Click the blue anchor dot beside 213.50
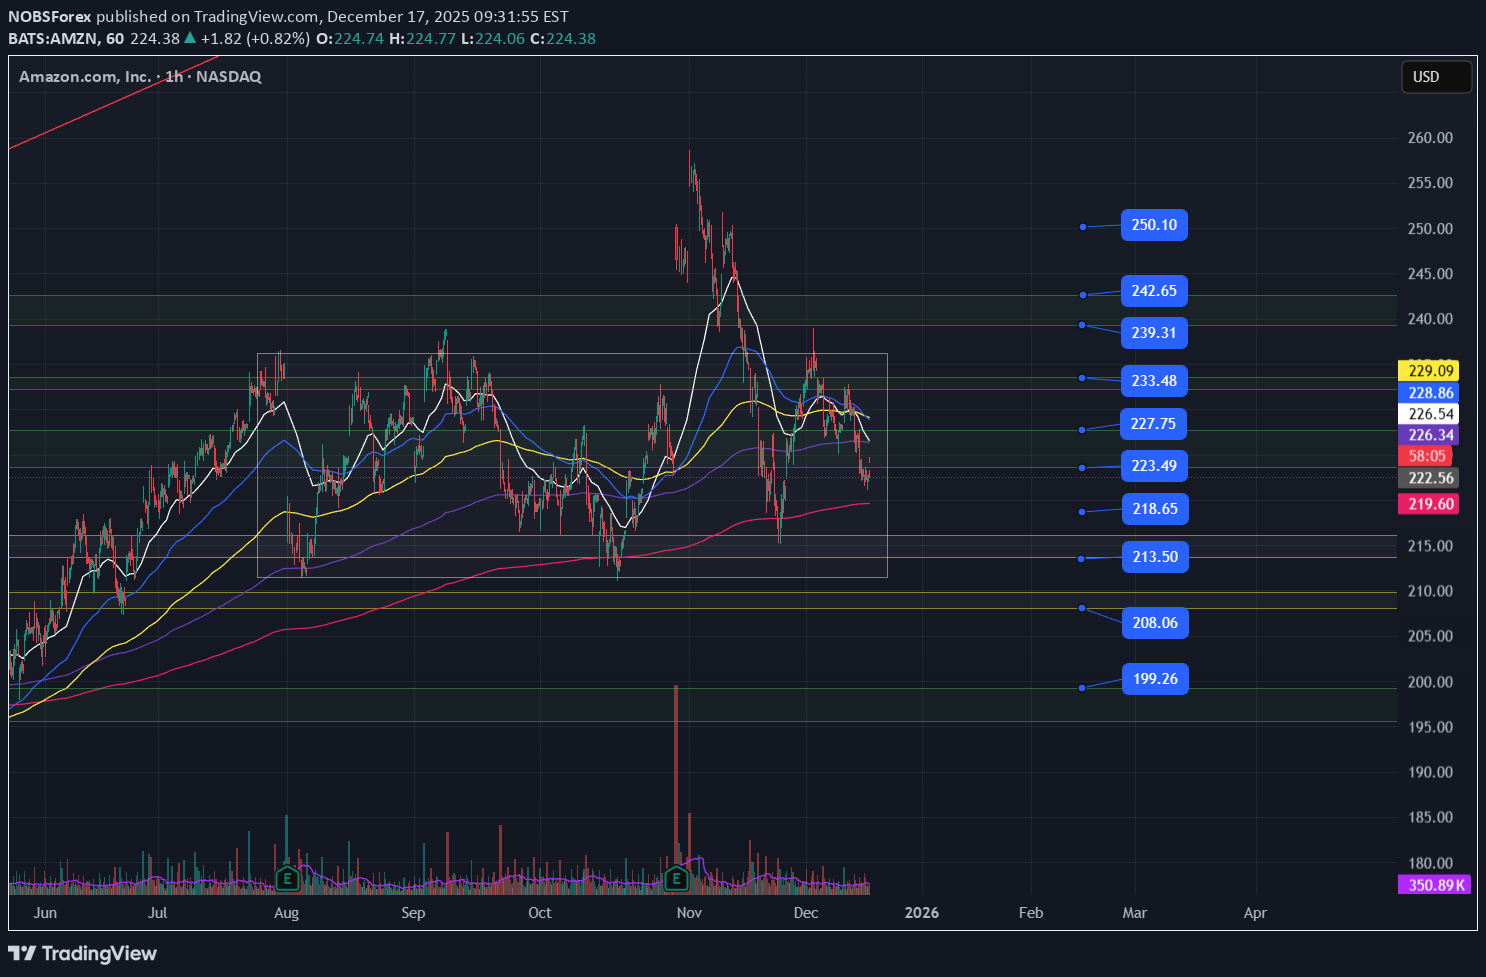1486x977 pixels. 1081,559
